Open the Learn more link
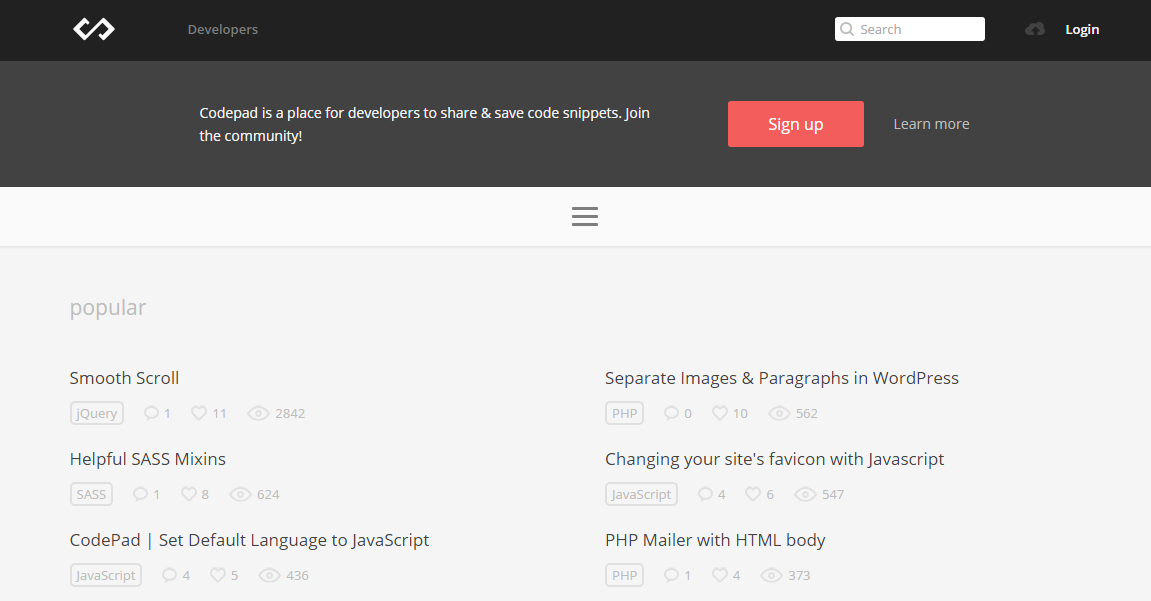 pyautogui.click(x=931, y=124)
